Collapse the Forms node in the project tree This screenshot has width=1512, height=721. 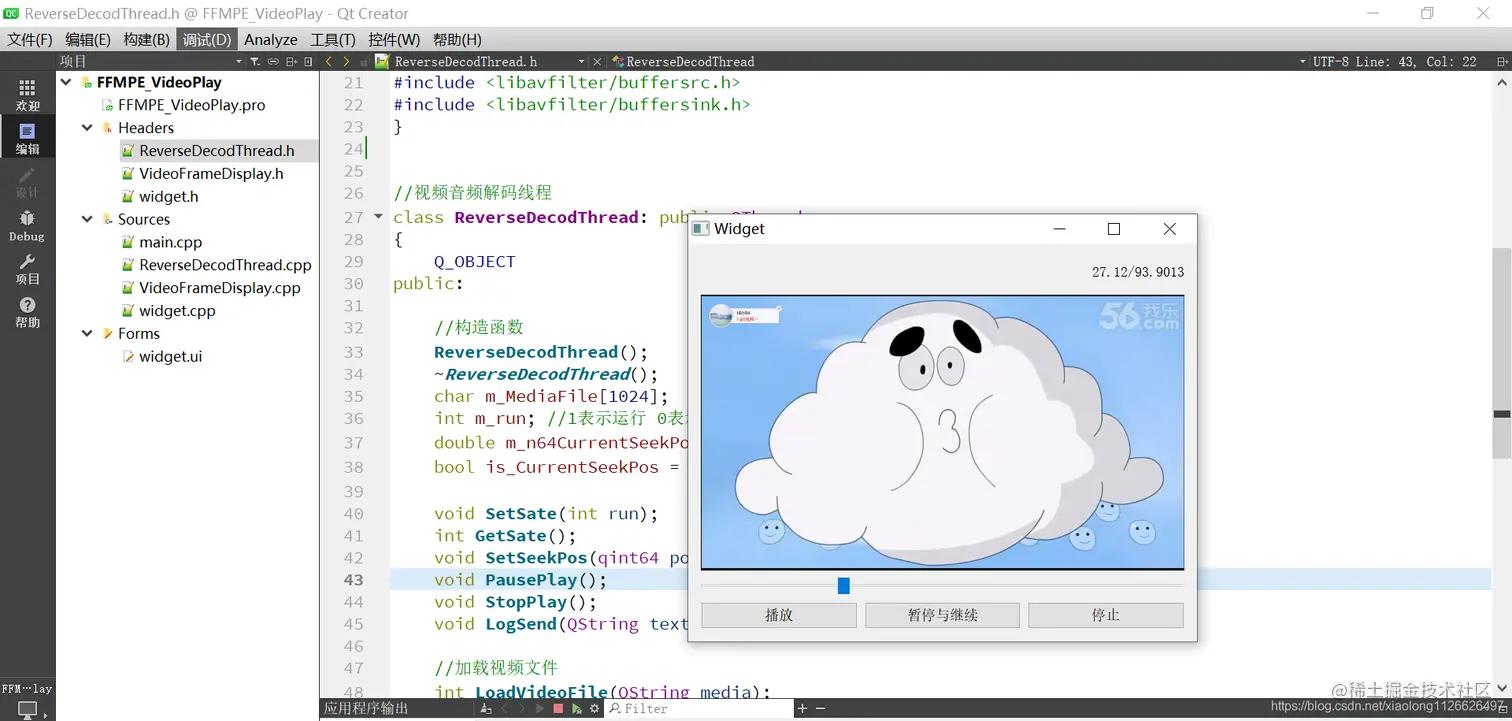(88, 333)
